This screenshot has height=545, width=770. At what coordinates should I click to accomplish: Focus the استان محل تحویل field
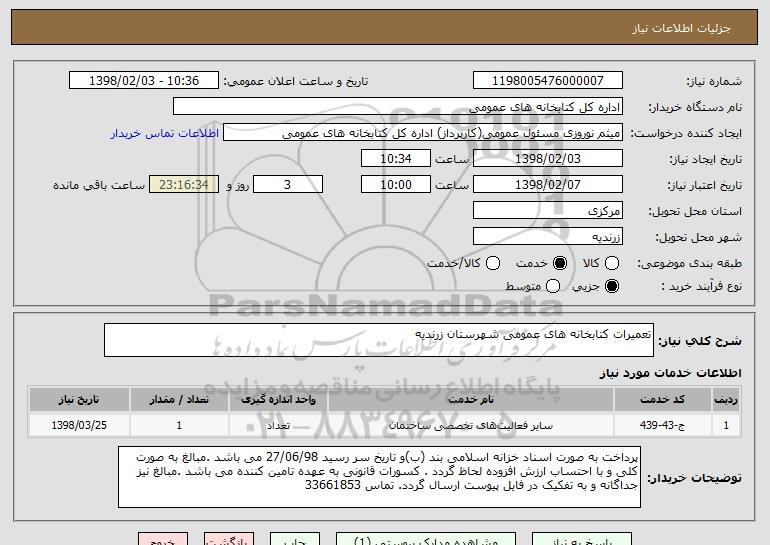click(x=546, y=211)
